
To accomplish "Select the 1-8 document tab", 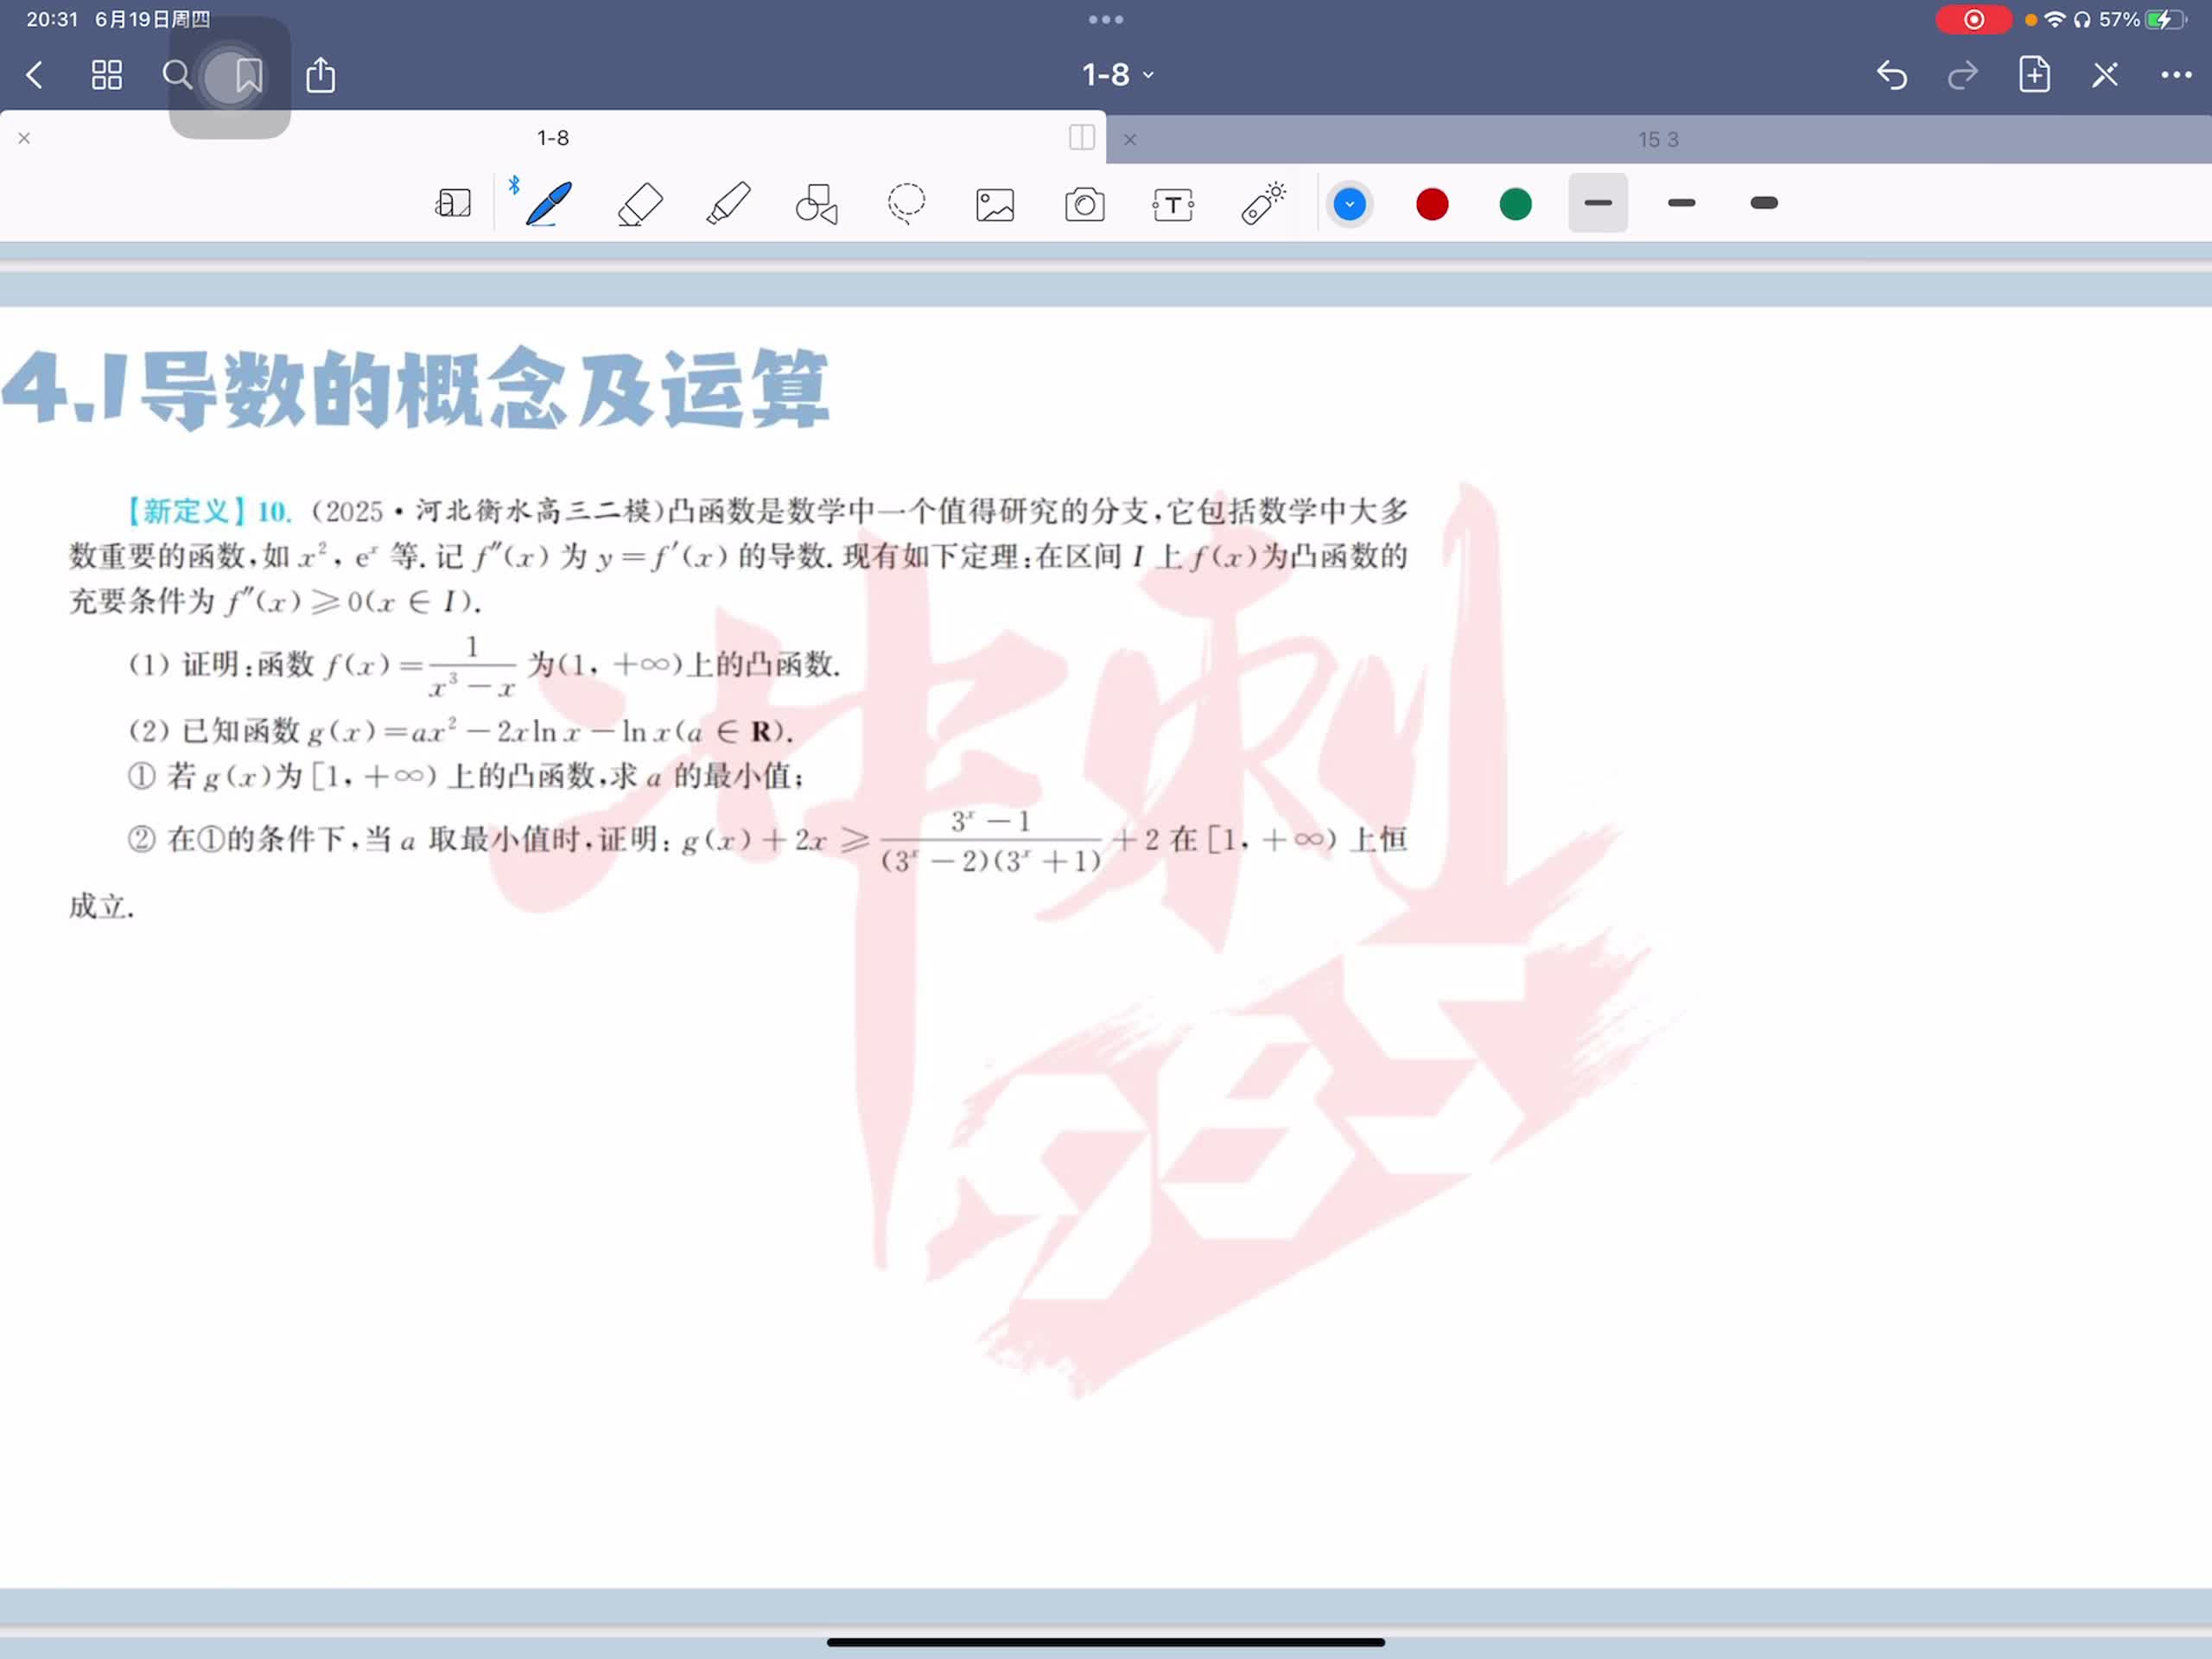I will 552,138.
